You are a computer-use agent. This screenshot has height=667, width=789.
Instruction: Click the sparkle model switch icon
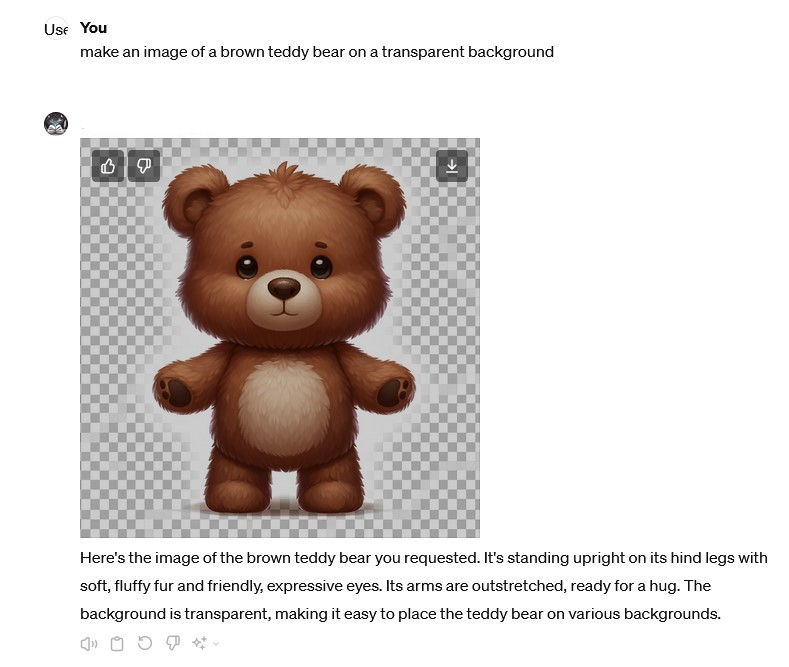[199, 643]
